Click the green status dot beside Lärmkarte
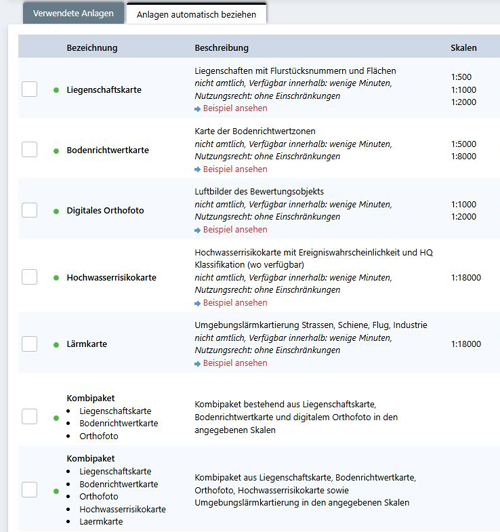The image size is (500, 532). coord(56,345)
